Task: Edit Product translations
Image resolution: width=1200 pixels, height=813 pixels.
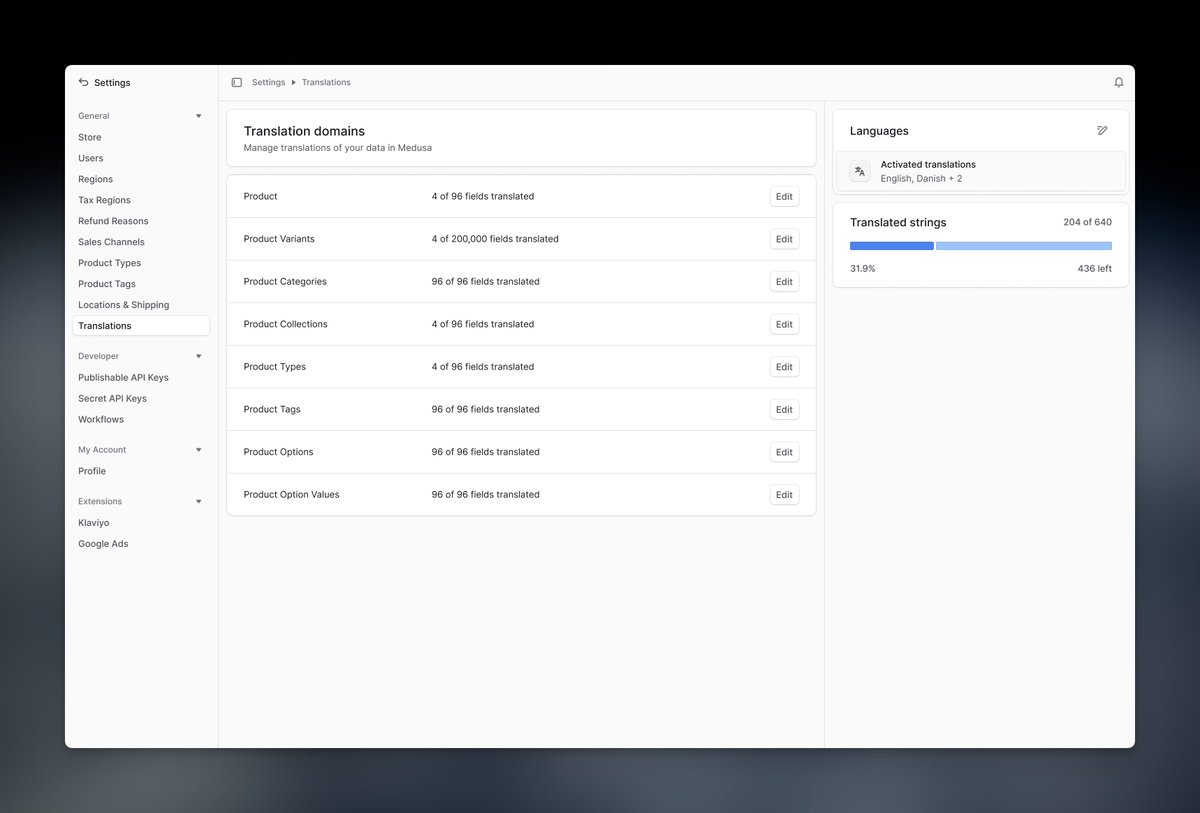Action: click(x=784, y=196)
